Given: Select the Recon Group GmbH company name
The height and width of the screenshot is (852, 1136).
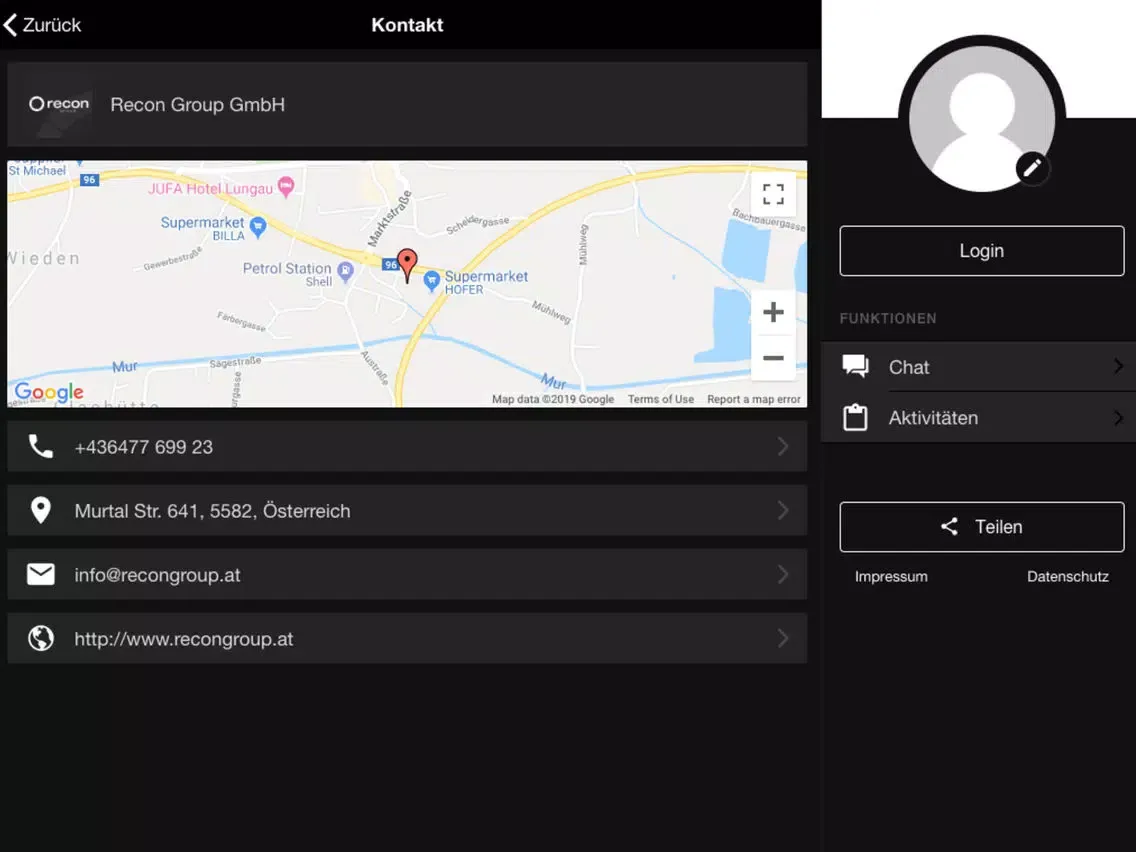Looking at the screenshot, I should pos(197,104).
